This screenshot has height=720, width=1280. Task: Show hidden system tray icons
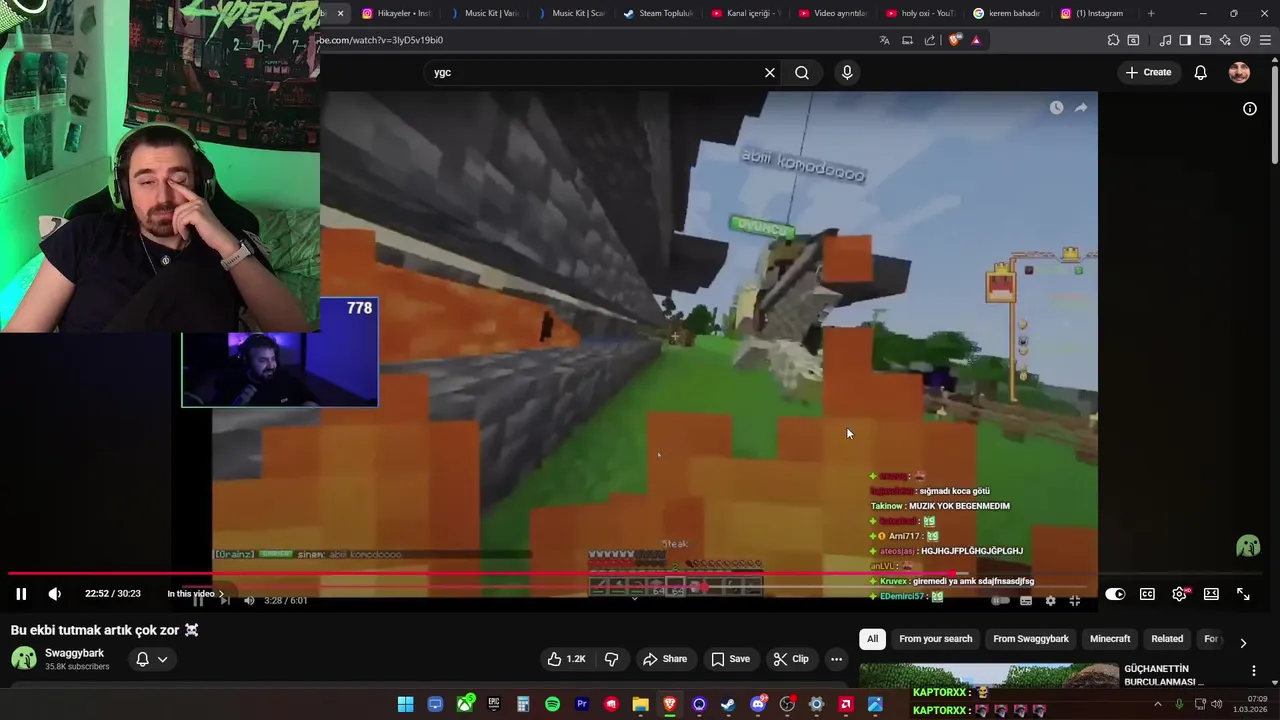coord(1158,704)
